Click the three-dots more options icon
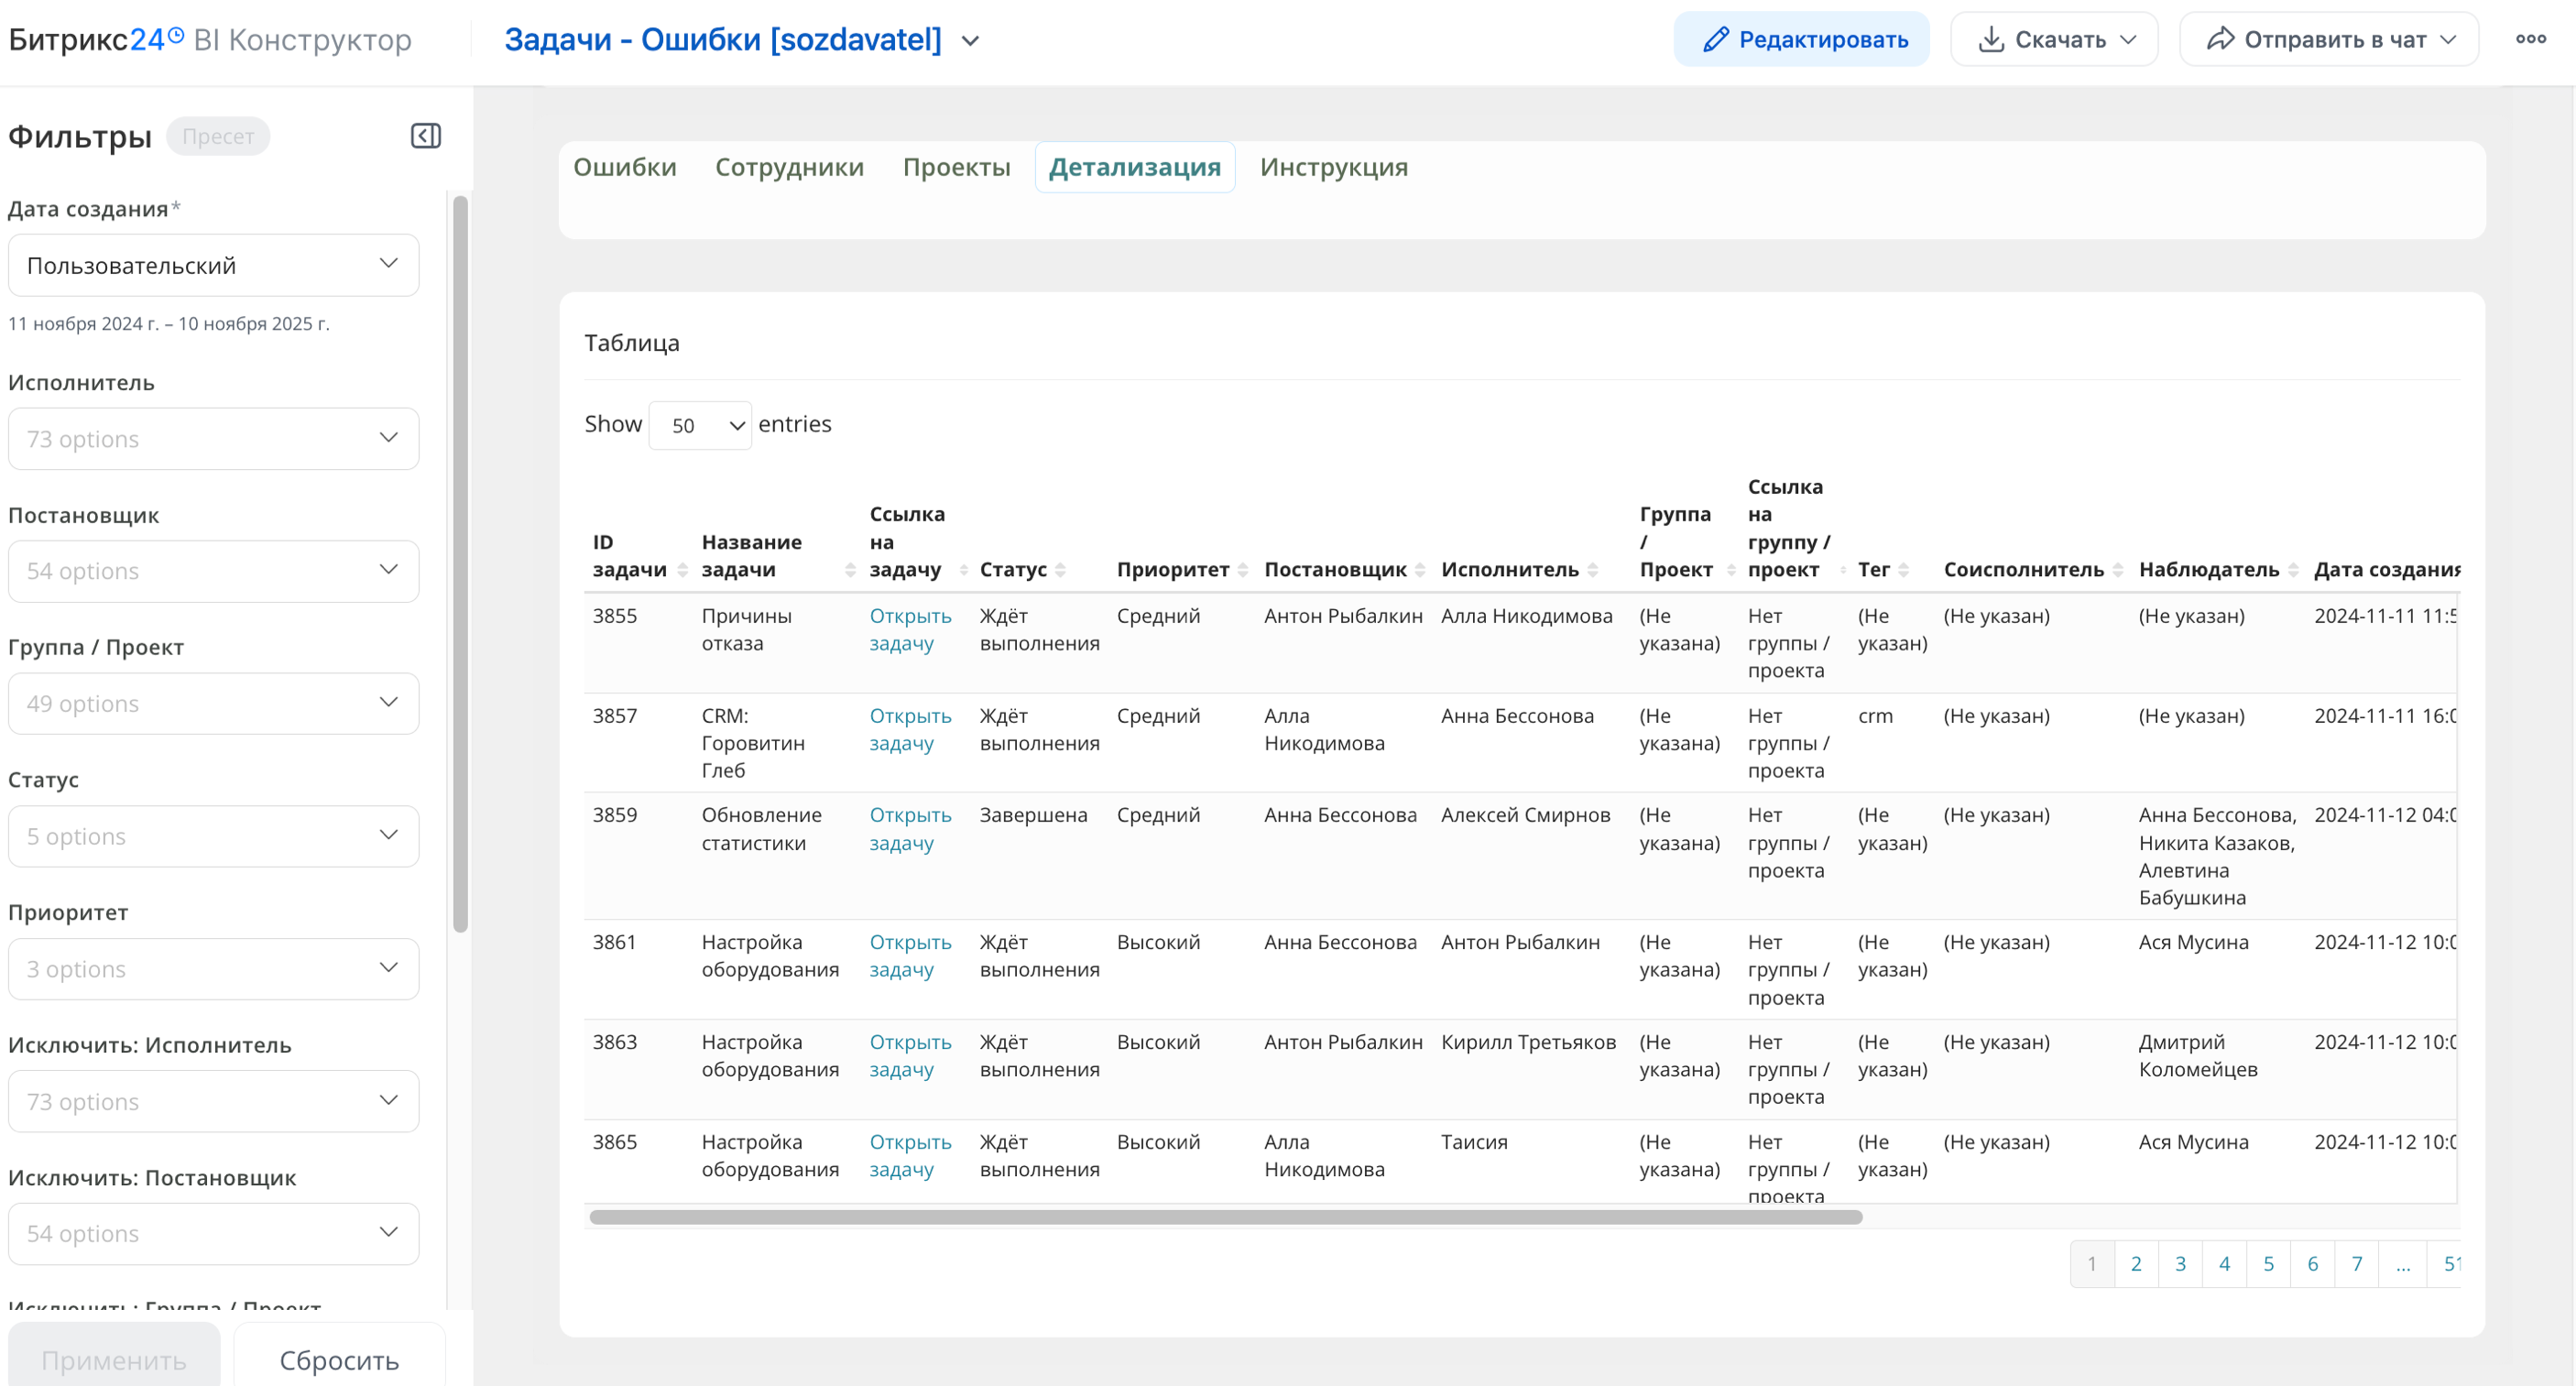This screenshot has width=2576, height=1386. click(2530, 39)
